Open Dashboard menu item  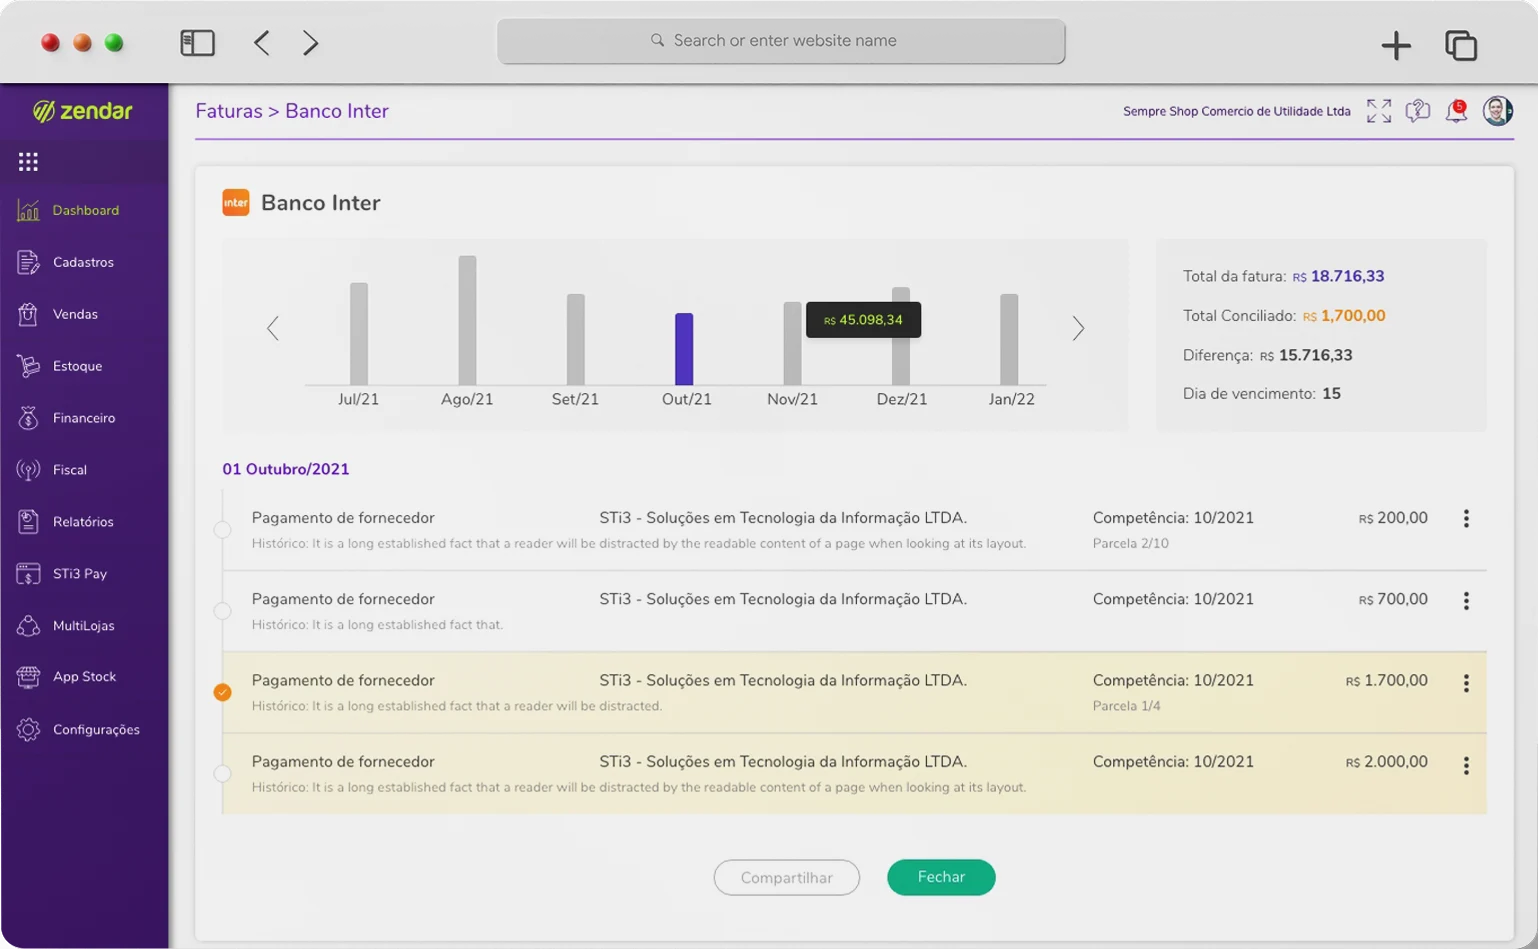(85, 210)
